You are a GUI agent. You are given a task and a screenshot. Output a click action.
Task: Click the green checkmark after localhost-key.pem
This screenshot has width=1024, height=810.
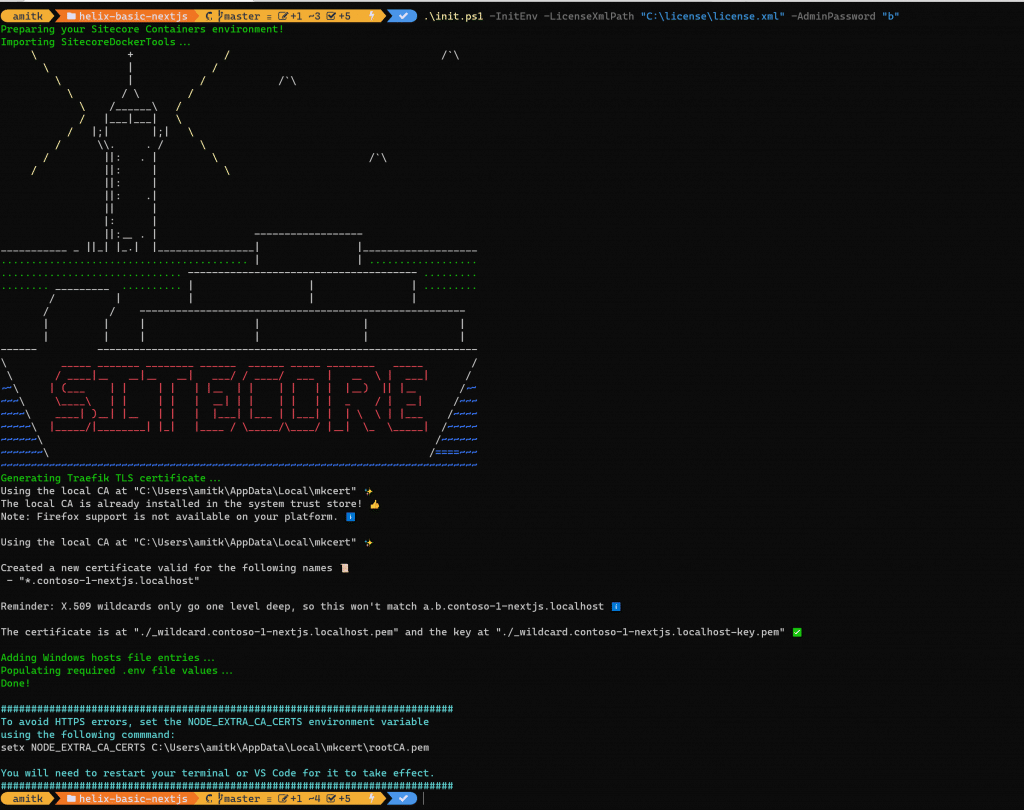pos(796,632)
